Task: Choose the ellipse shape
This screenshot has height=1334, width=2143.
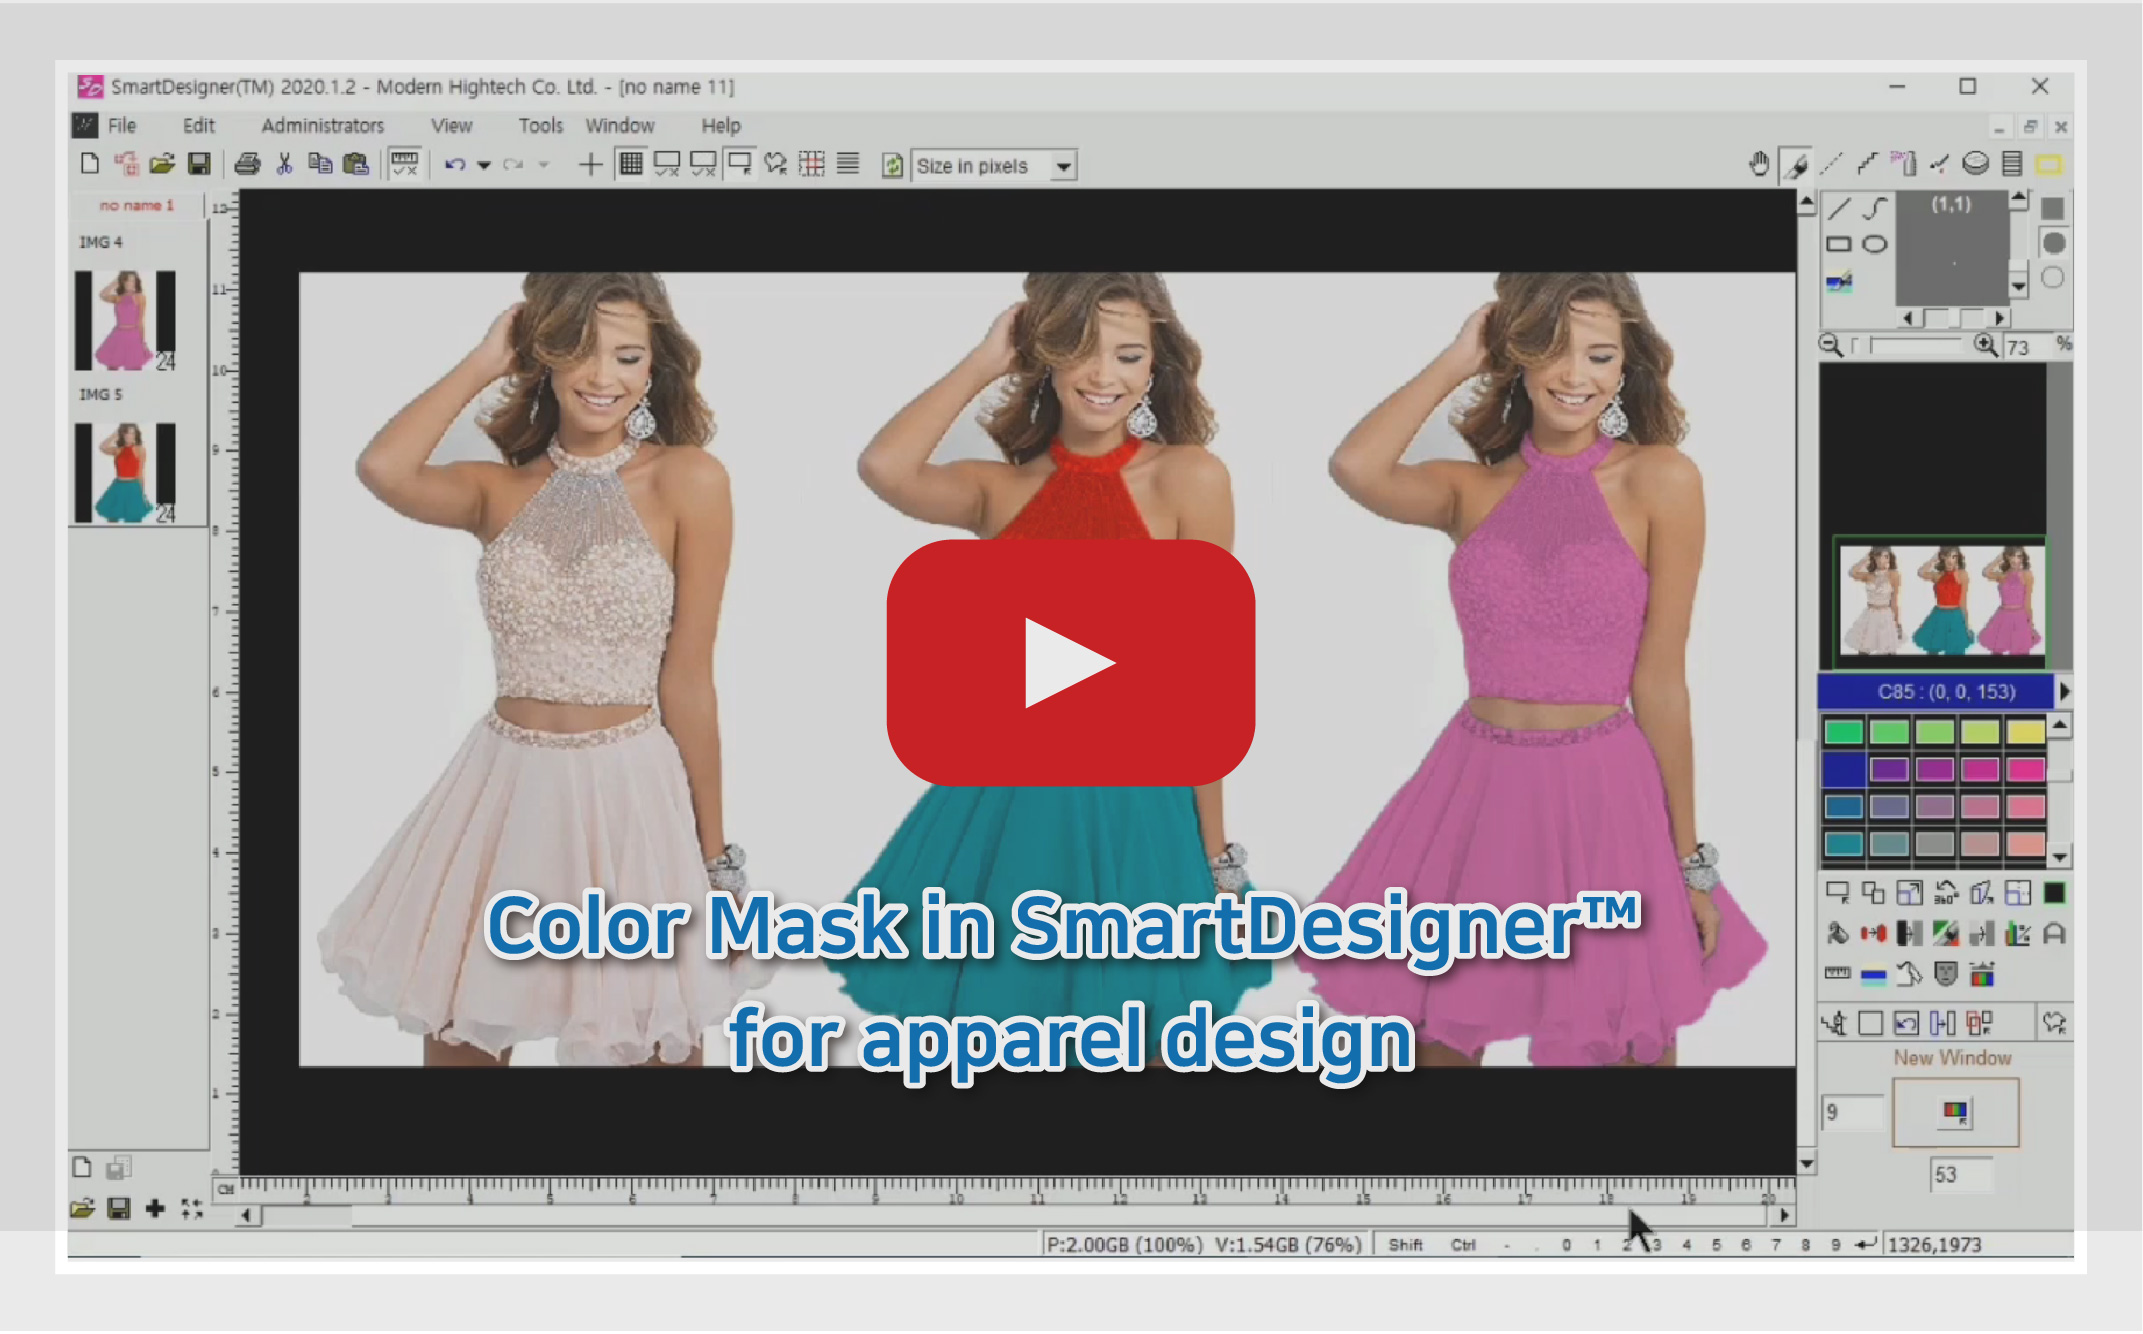Action: point(1875,244)
